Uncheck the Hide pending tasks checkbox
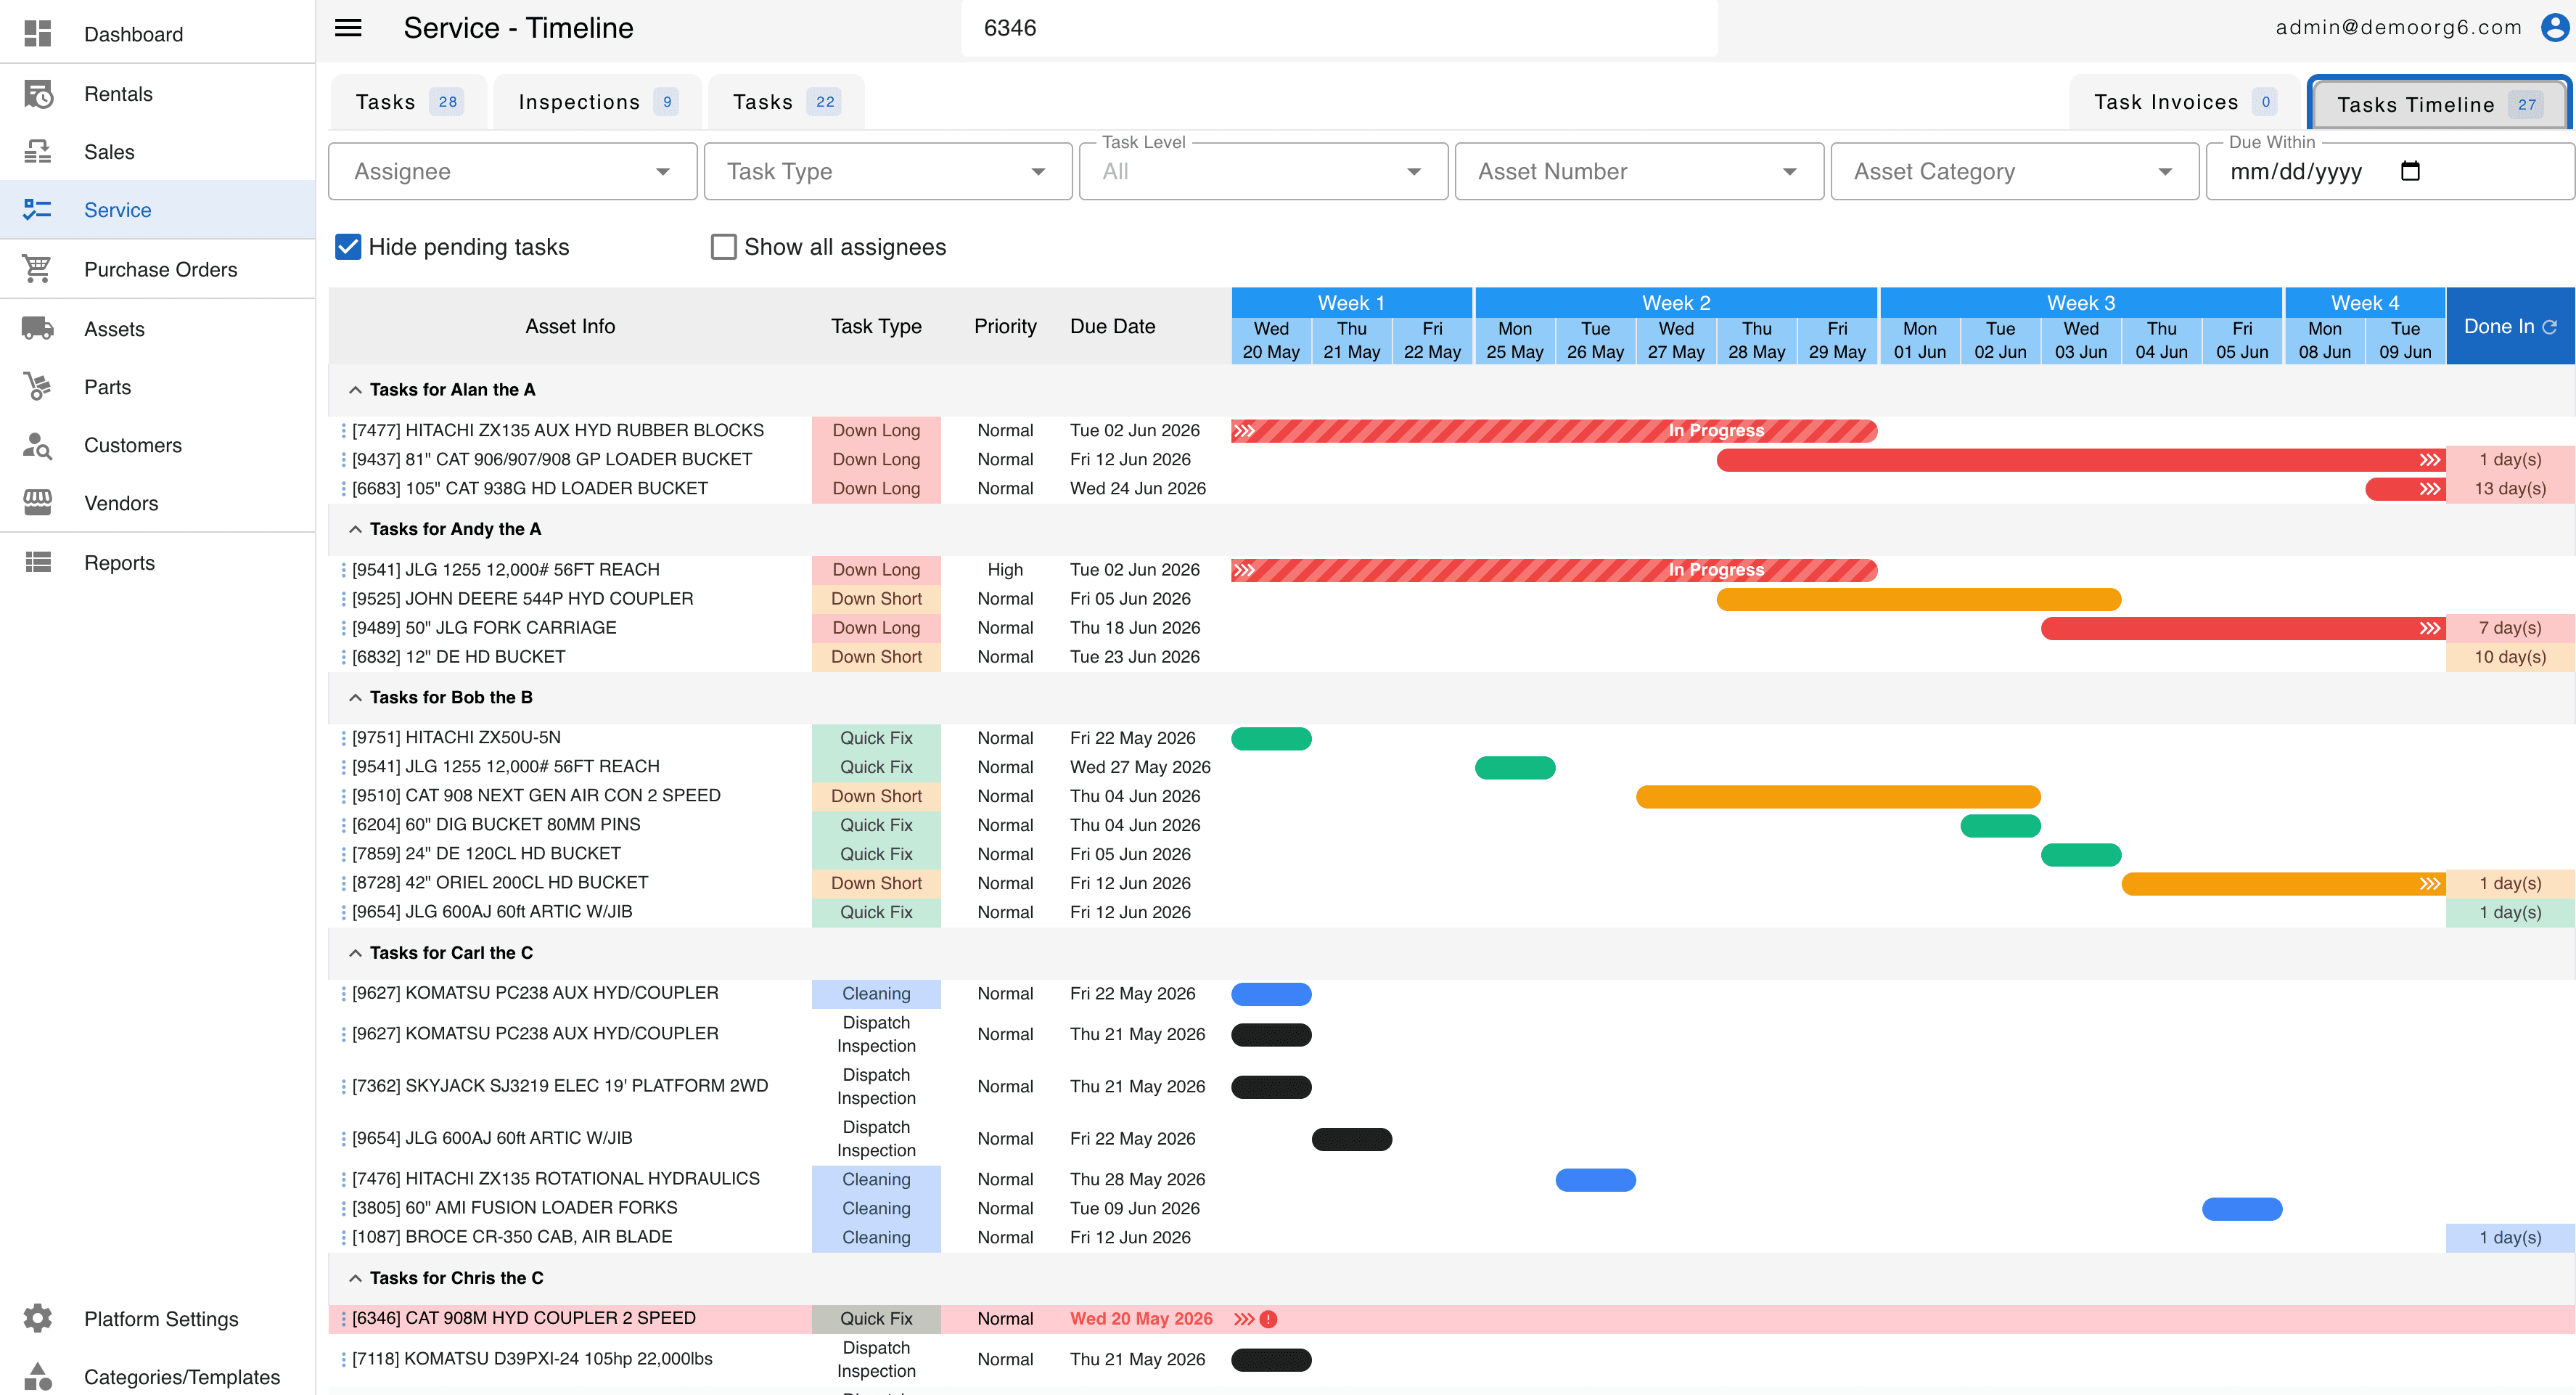This screenshot has width=2576, height=1395. click(348, 247)
